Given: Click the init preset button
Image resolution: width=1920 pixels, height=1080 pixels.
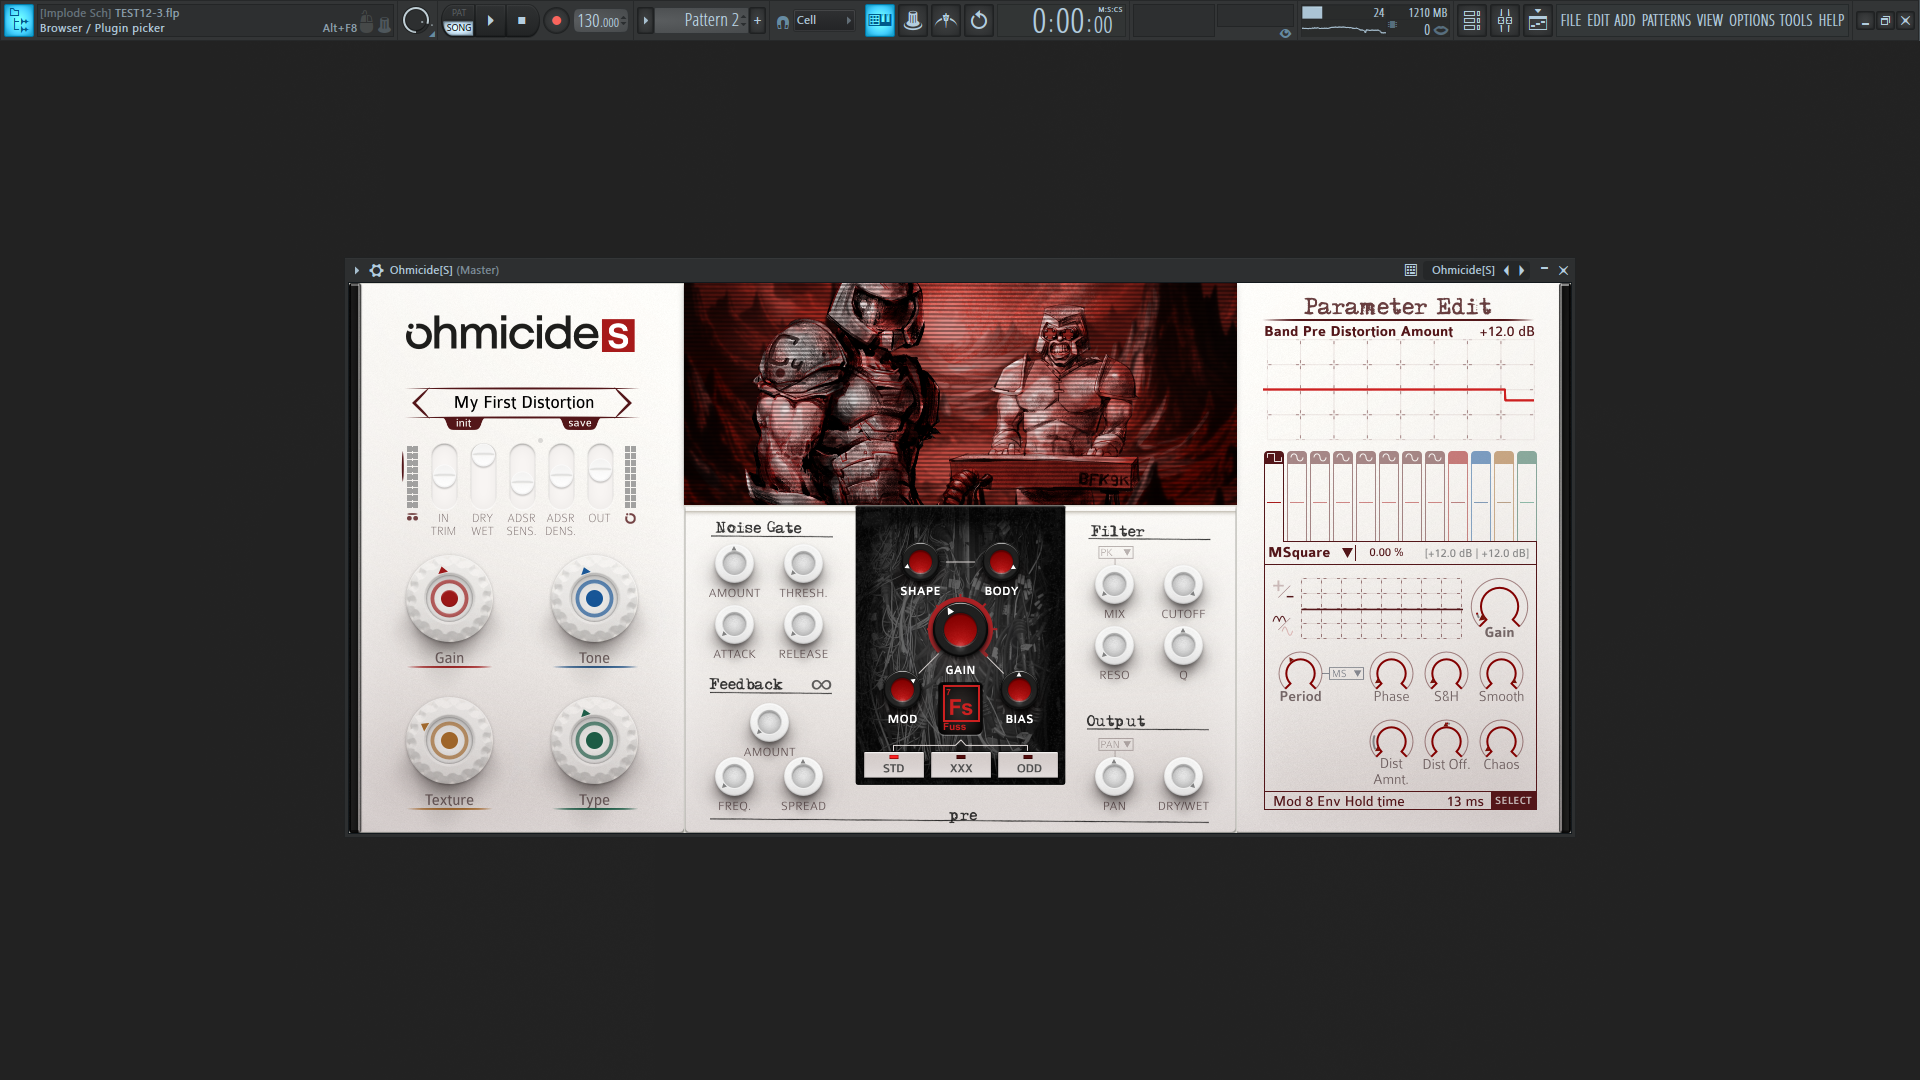Looking at the screenshot, I should tap(463, 423).
